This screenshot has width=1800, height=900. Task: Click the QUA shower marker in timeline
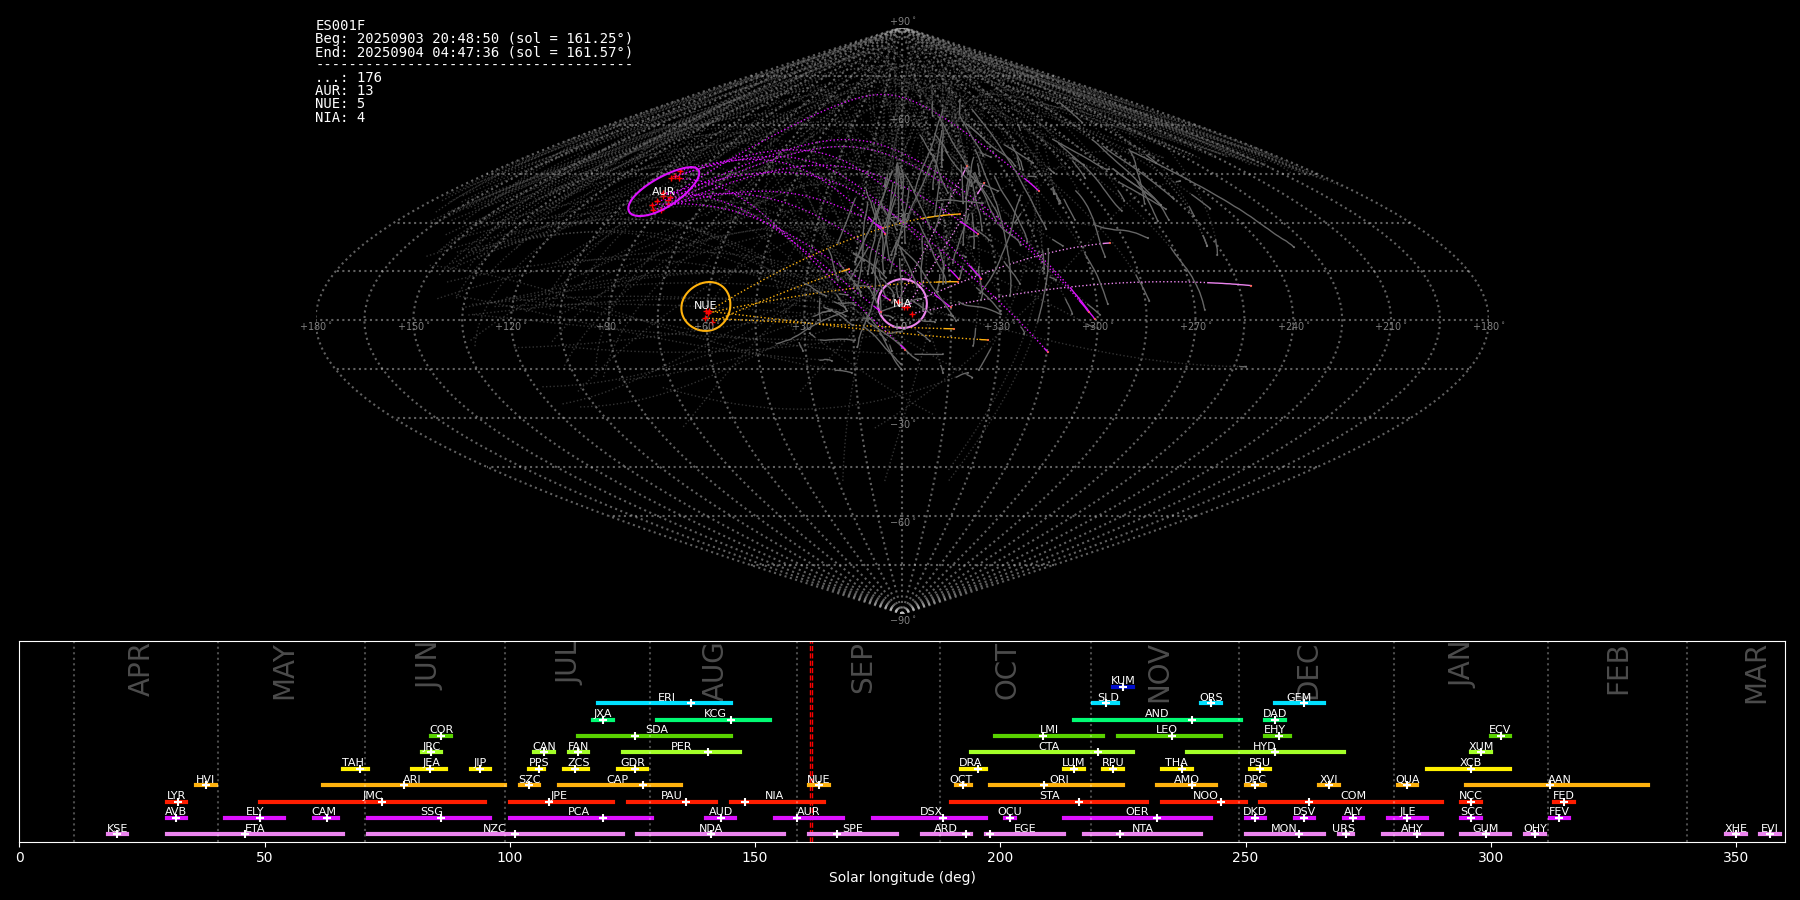[x=1407, y=785]
